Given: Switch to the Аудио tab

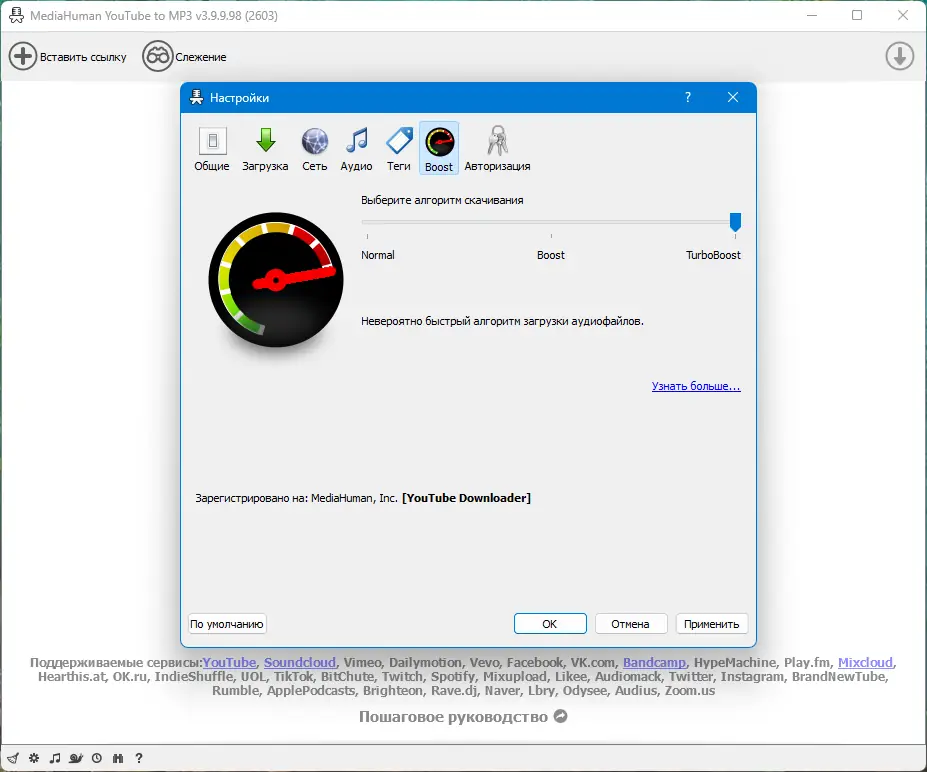Looking at the screenshot, I should click(356, 149).
